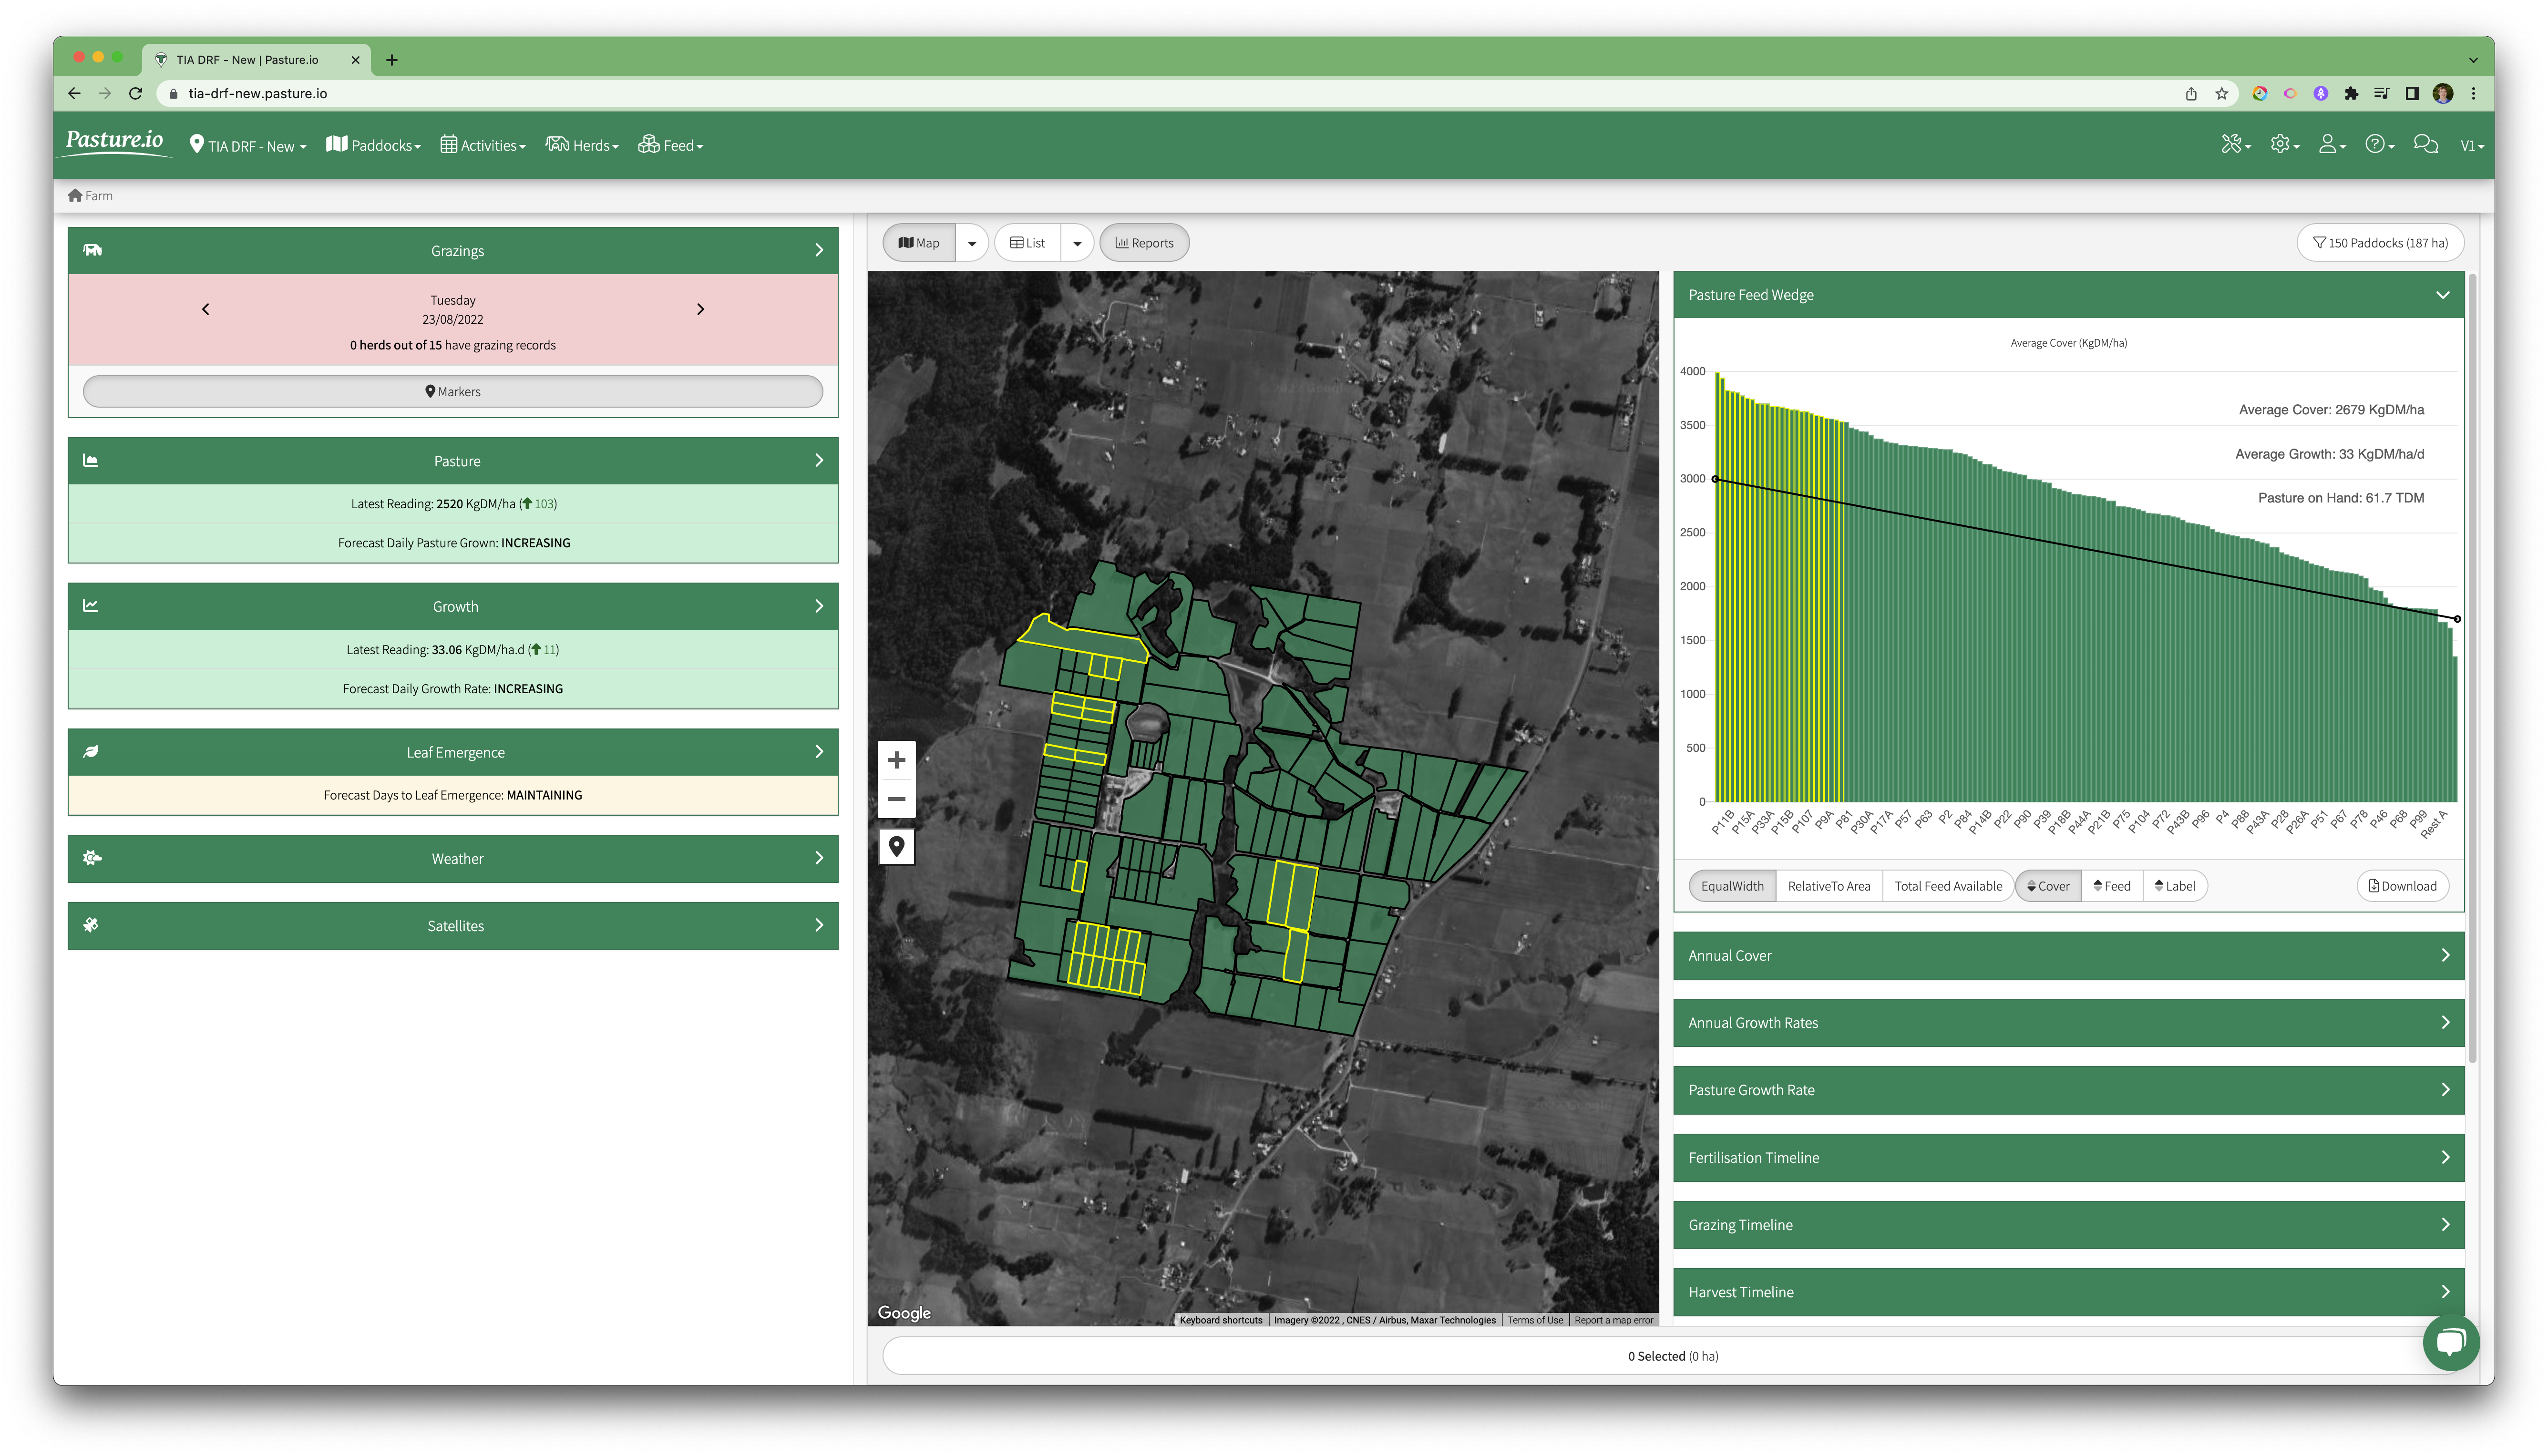Click the Leaf Emergence leaf icon

pyautogui.click(x=91, y=752)
